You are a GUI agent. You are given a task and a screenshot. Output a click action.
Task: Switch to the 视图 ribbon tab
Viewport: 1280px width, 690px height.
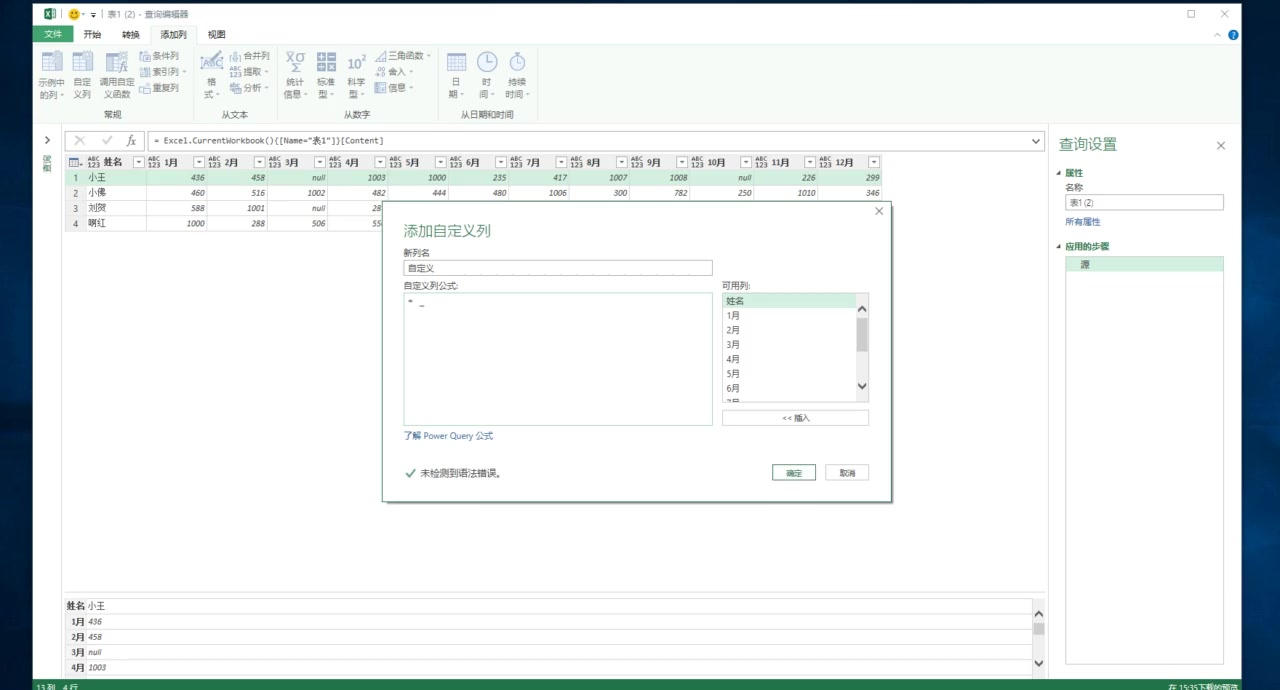coord(216,33)
